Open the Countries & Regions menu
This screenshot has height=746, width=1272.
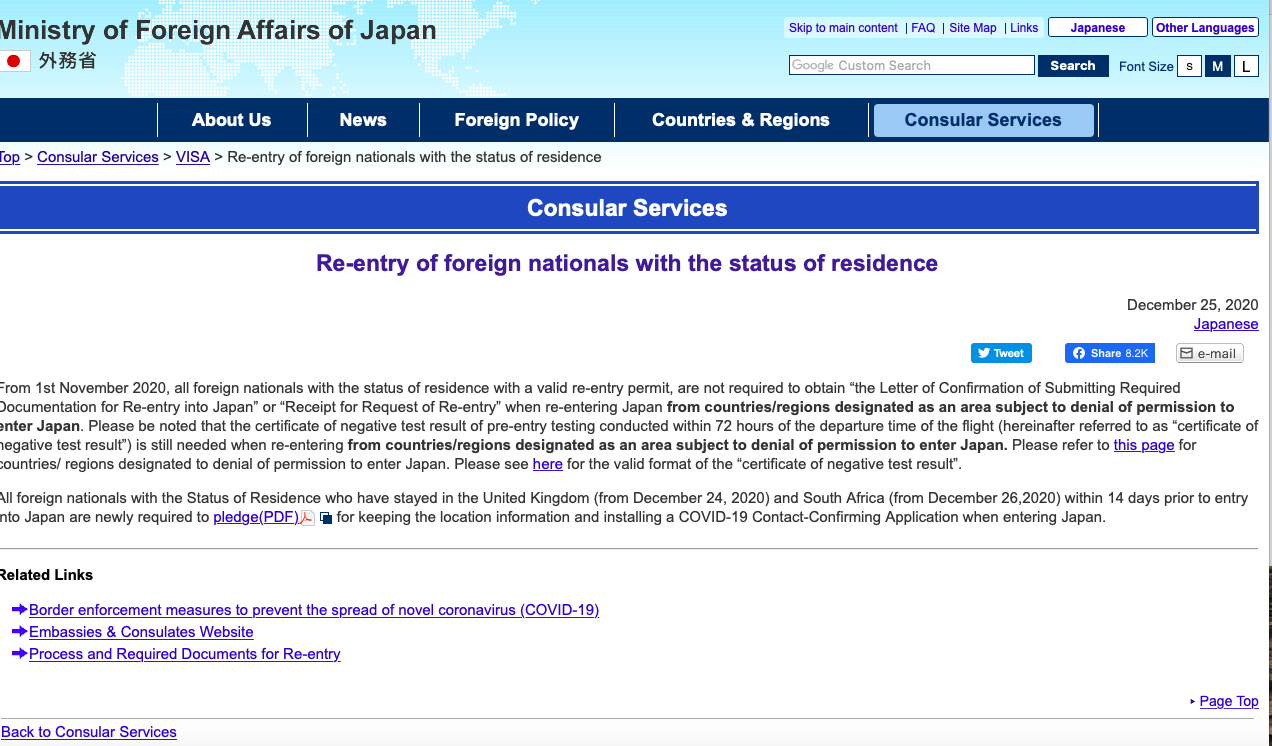click(740, 120)
